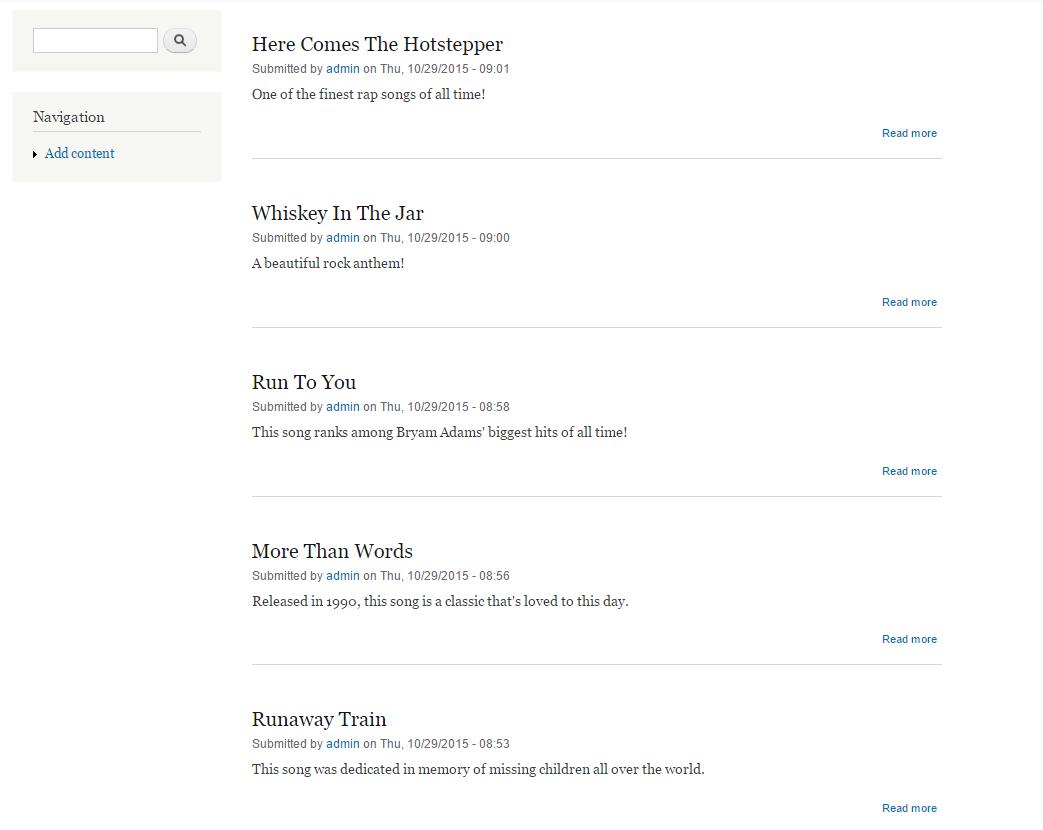Click text about missing children dedication

[478, 769]
